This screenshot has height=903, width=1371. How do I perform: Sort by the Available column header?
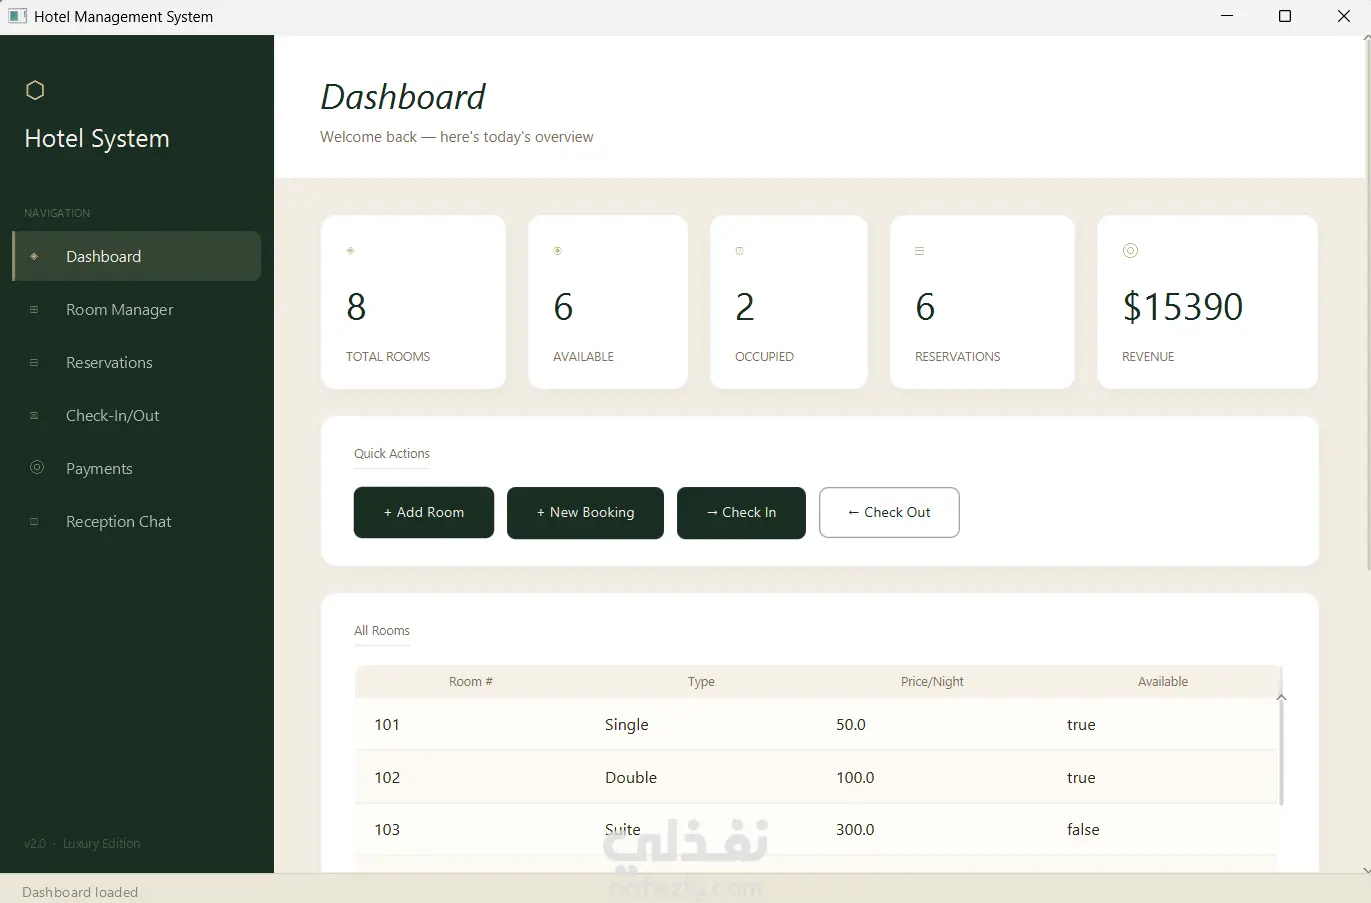coord(1163,681)
